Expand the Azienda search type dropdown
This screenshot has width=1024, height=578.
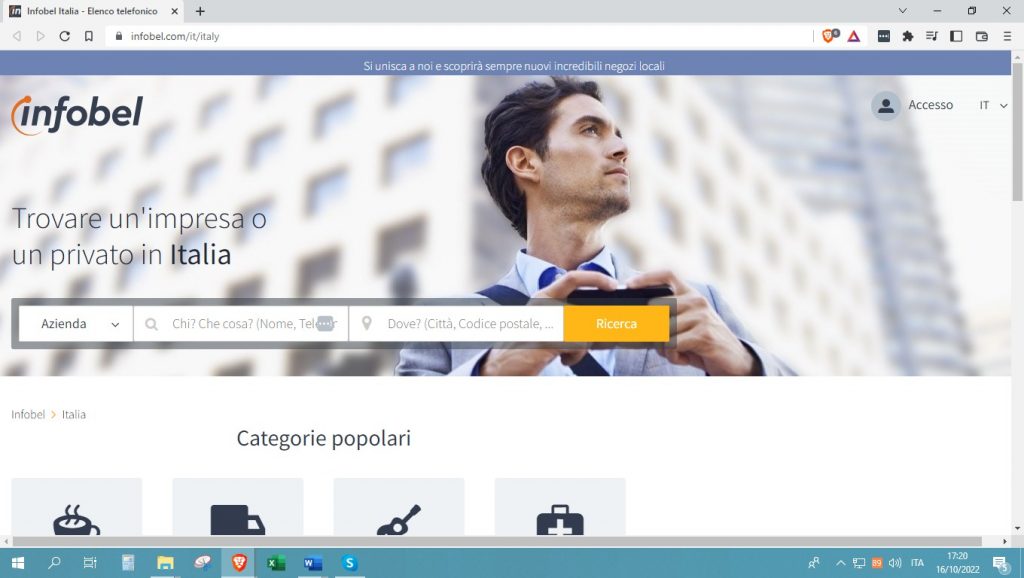pos(76,324)
